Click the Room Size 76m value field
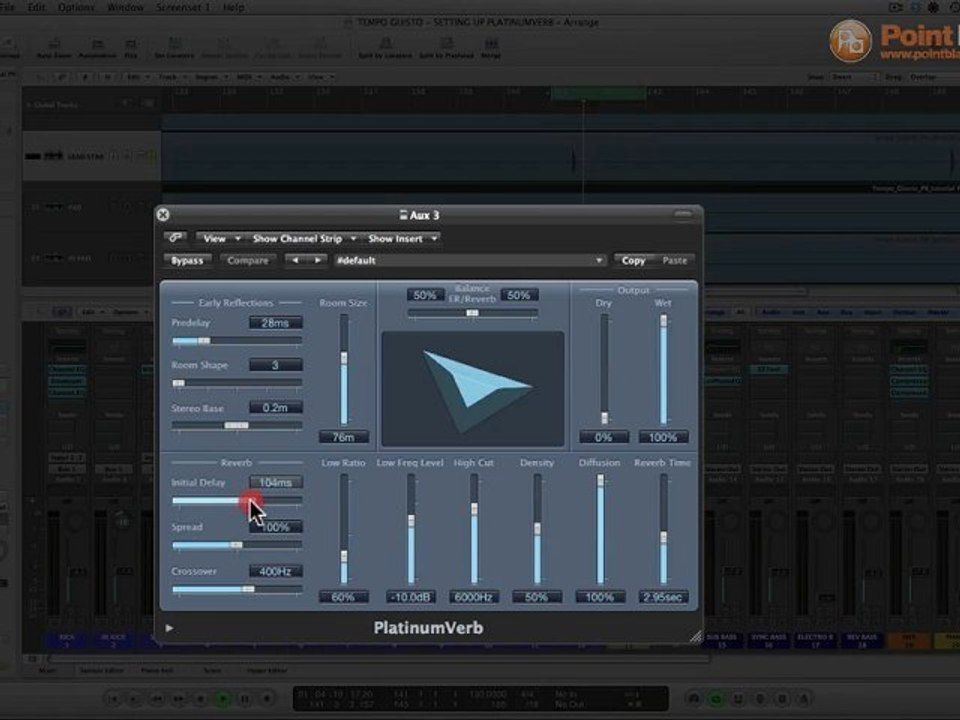The width and height of the screenshot is (960, 720). coord(343,437)
